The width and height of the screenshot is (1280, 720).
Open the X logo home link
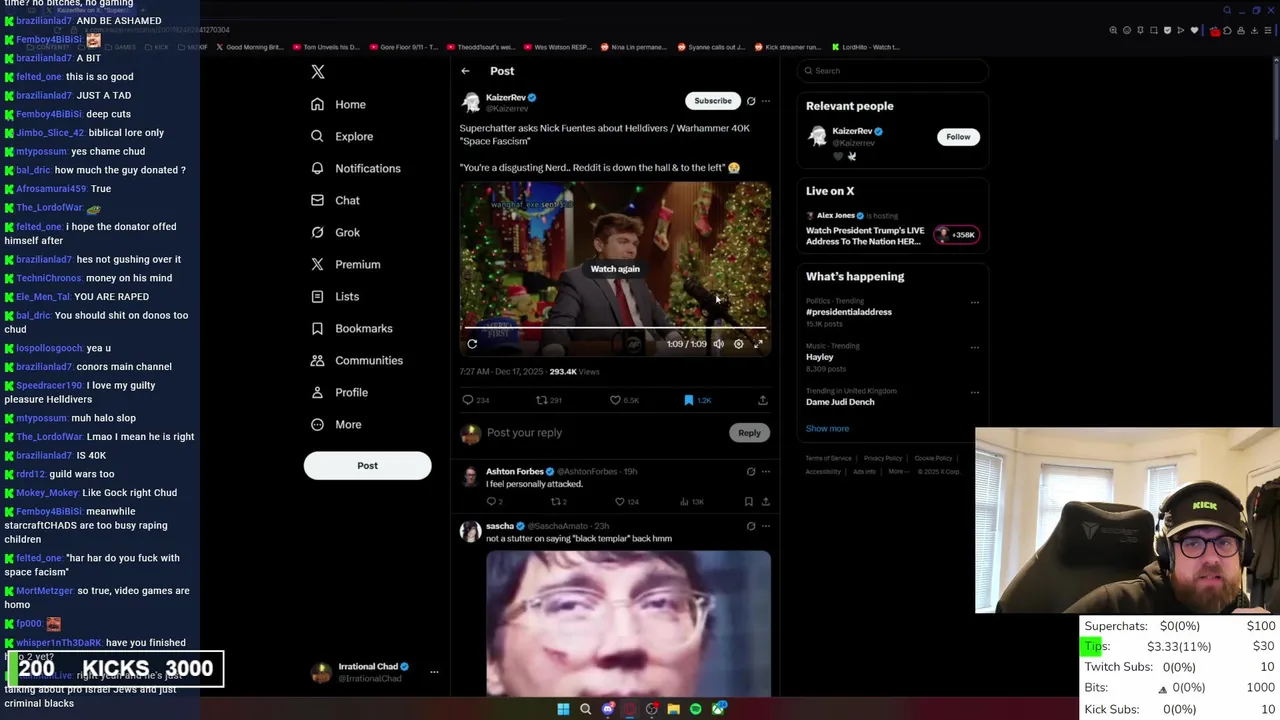pos(318,72)
